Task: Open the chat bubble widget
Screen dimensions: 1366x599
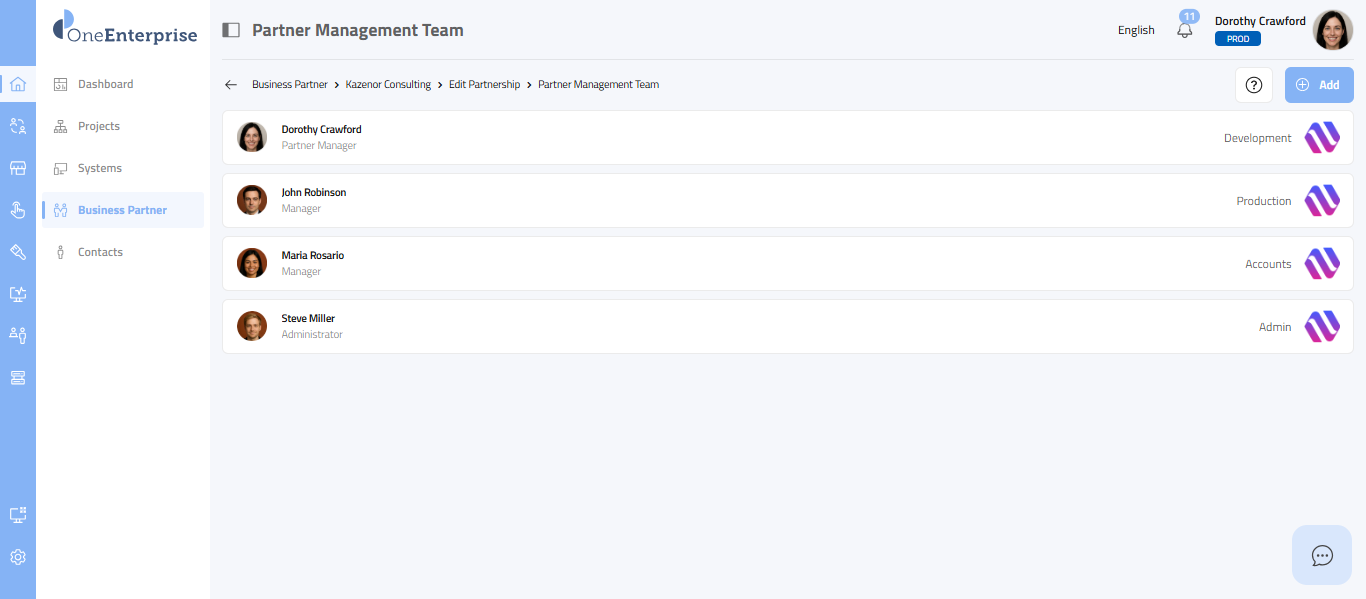Action: [1322, 555]
